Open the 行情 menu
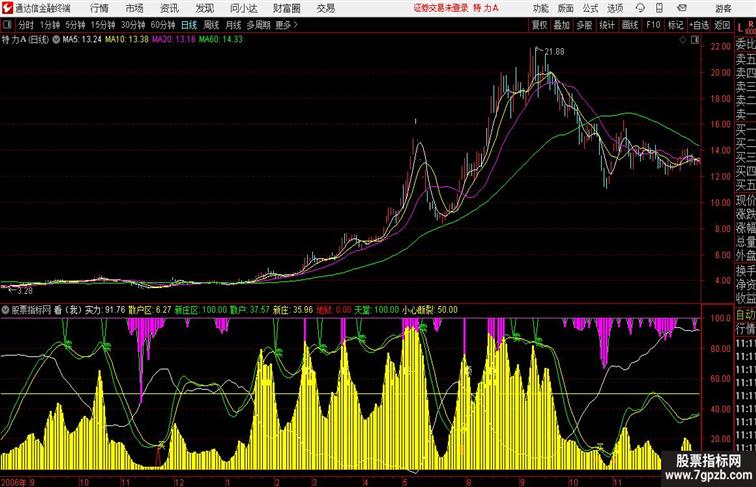This screenshot has width=756, height=487. coord(99,8)
